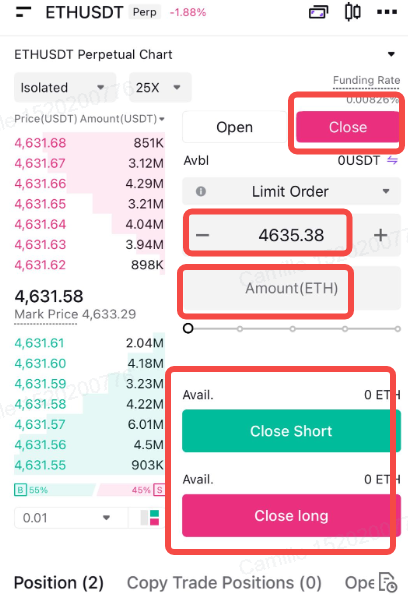
Task: Open the hamburger menu next to ETHUSDT
Action: click(x=23, y=12)
